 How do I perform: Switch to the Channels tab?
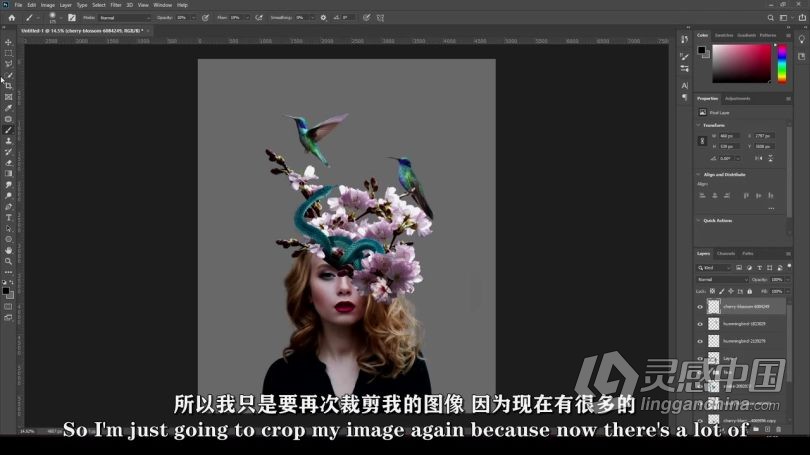pyautogui.click(x=726, y=253)
